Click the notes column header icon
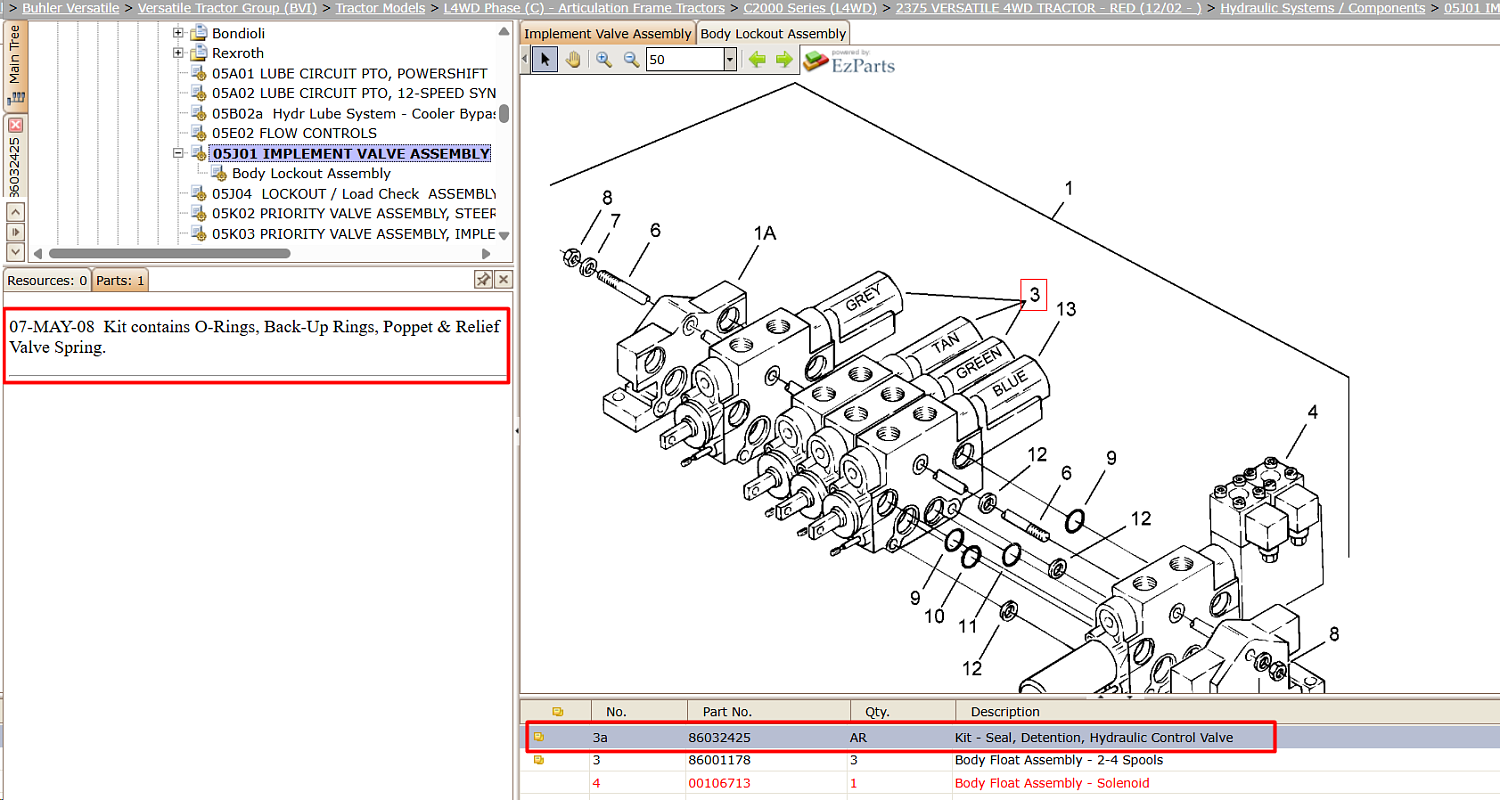Viewport: 1500px width, 800px height. pyautogui.click(x=558, y=712)
